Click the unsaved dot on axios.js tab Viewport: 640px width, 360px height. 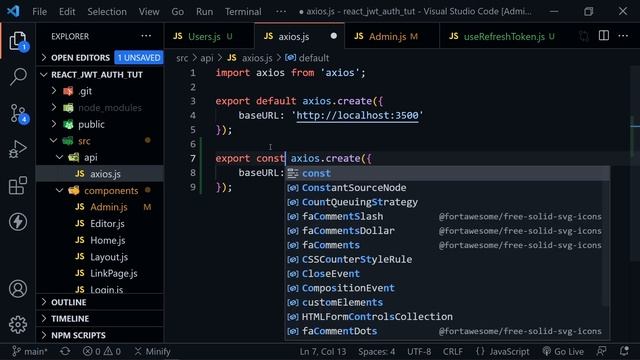pos(333,36)
